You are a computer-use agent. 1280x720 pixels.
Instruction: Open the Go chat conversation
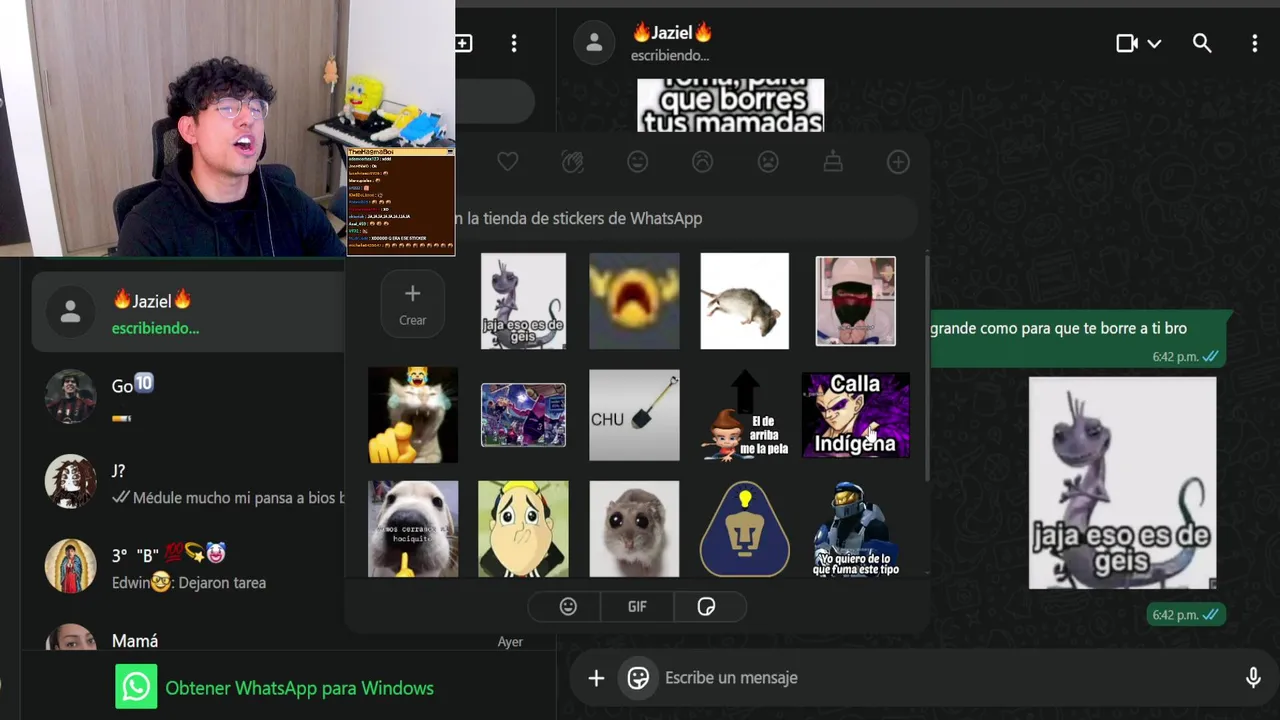pos(188,397)
